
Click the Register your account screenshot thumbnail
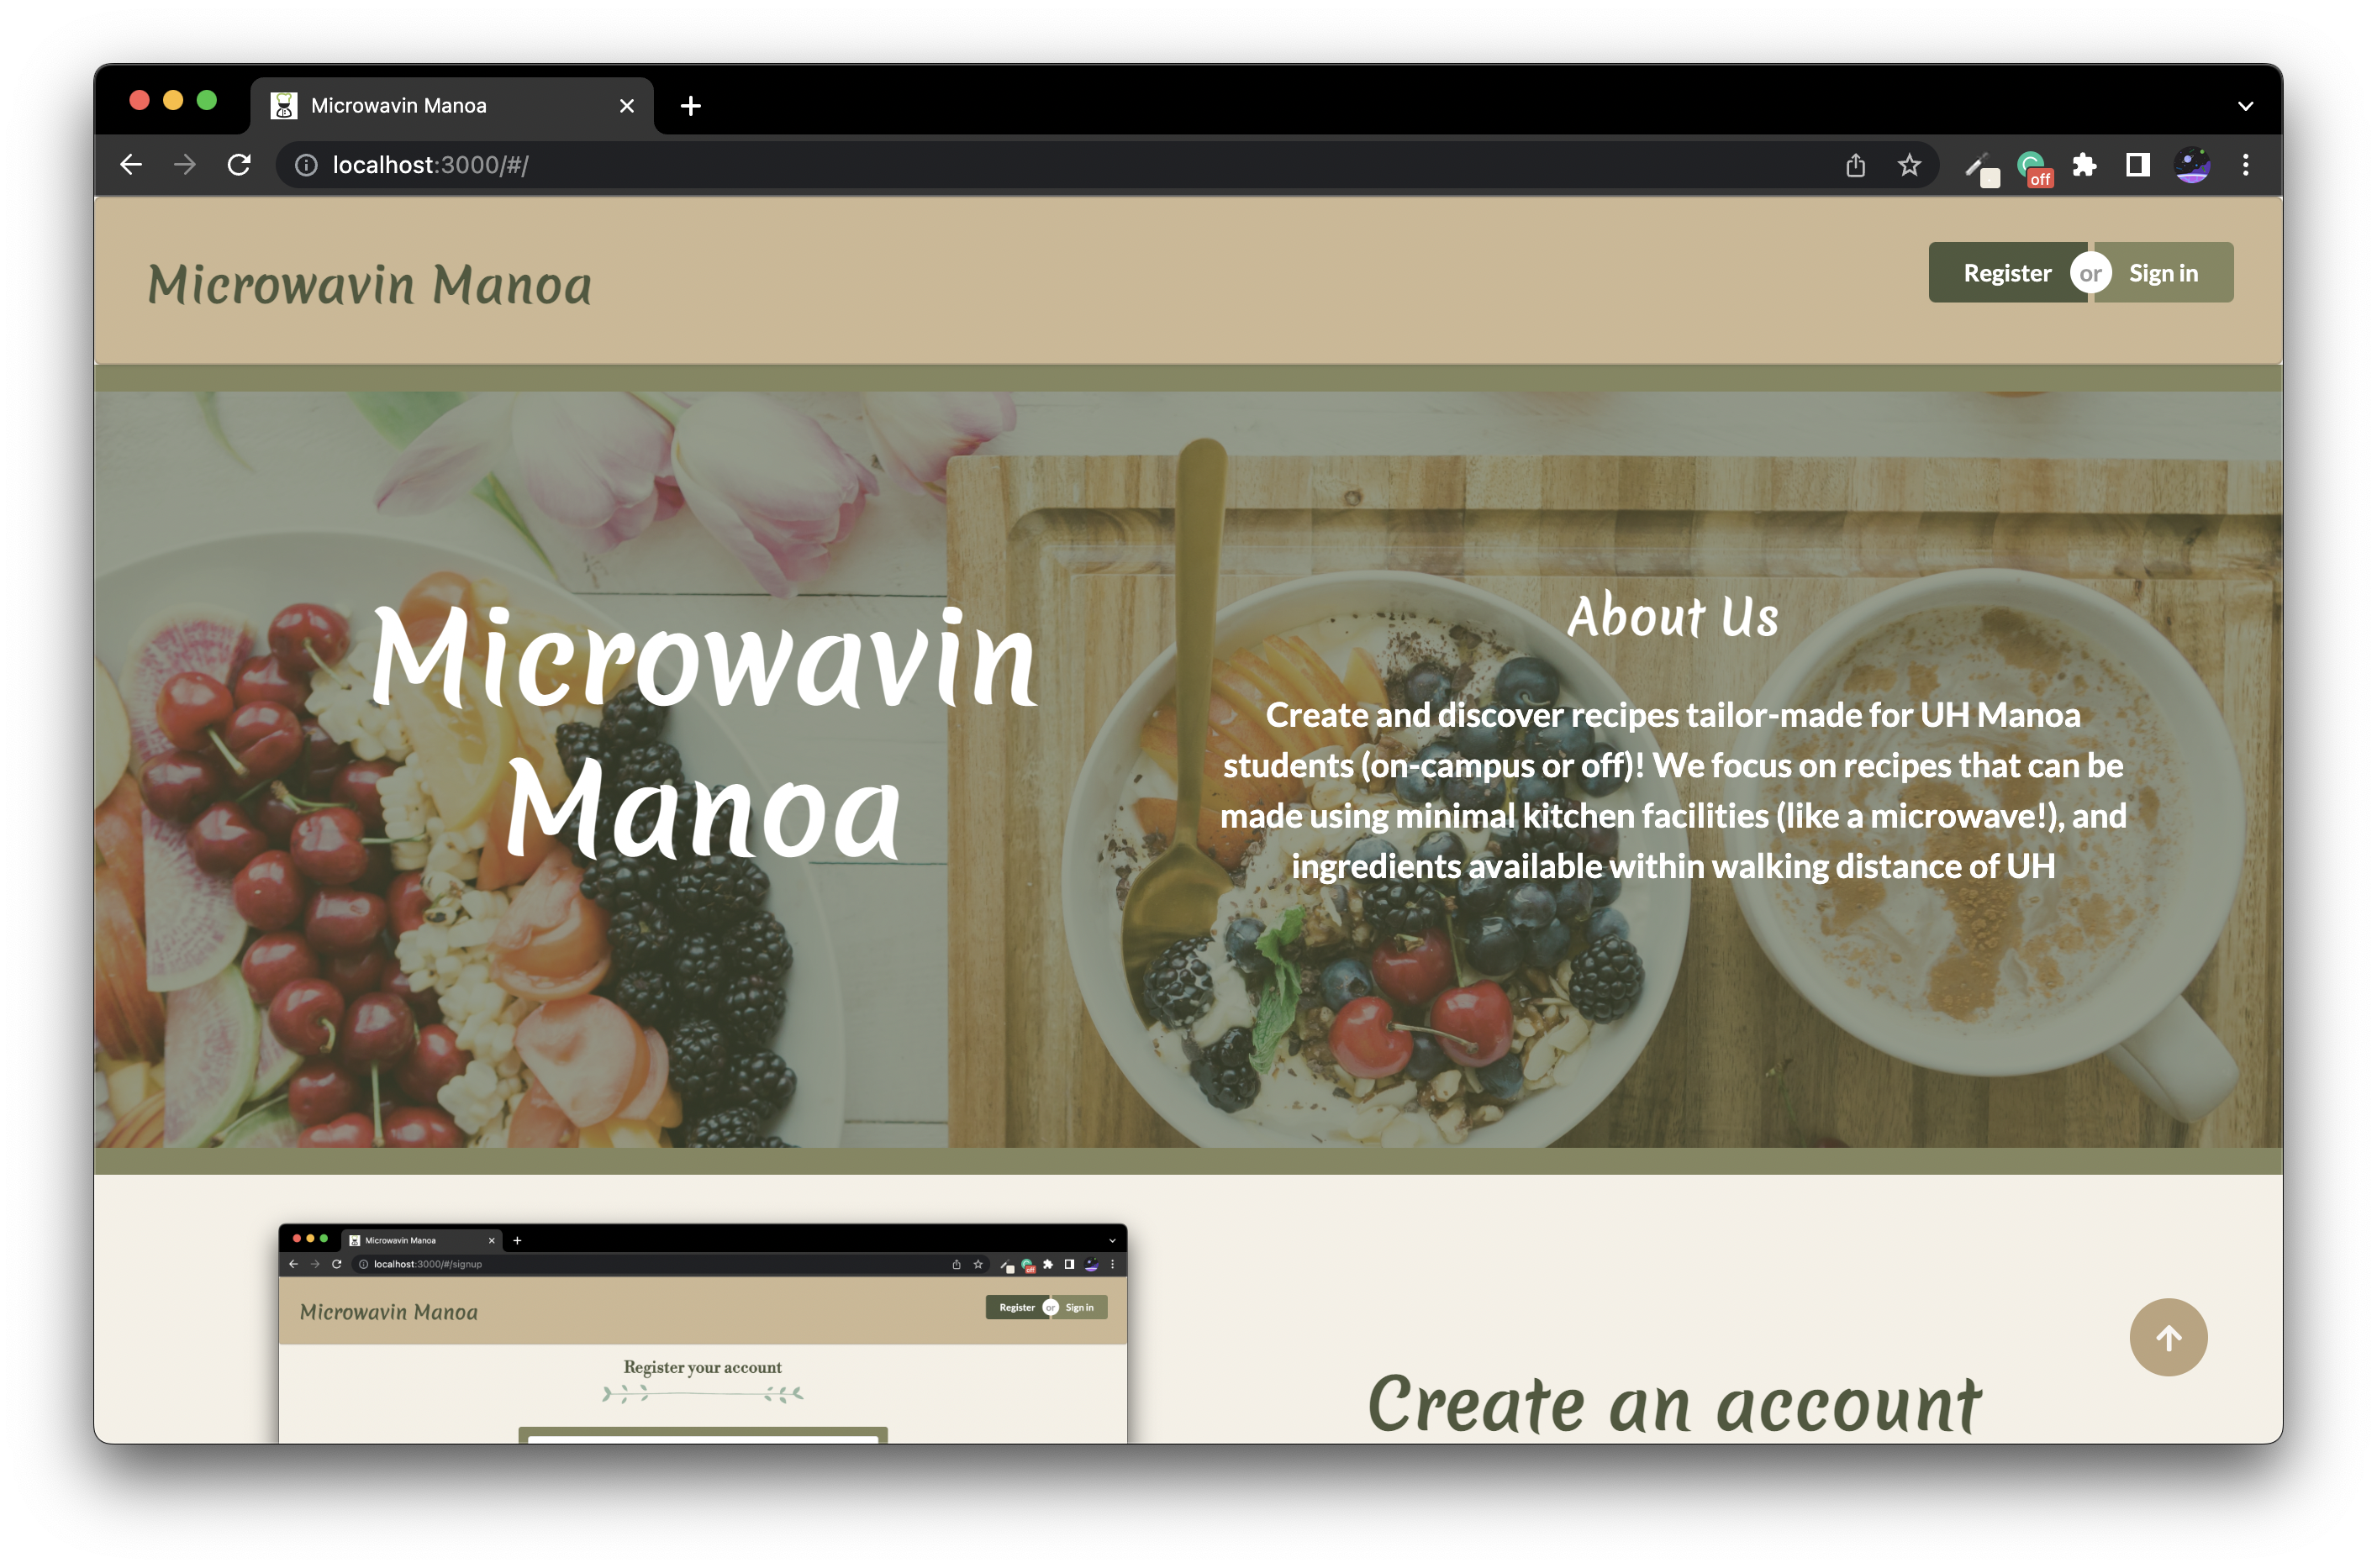pos(700,1365)
